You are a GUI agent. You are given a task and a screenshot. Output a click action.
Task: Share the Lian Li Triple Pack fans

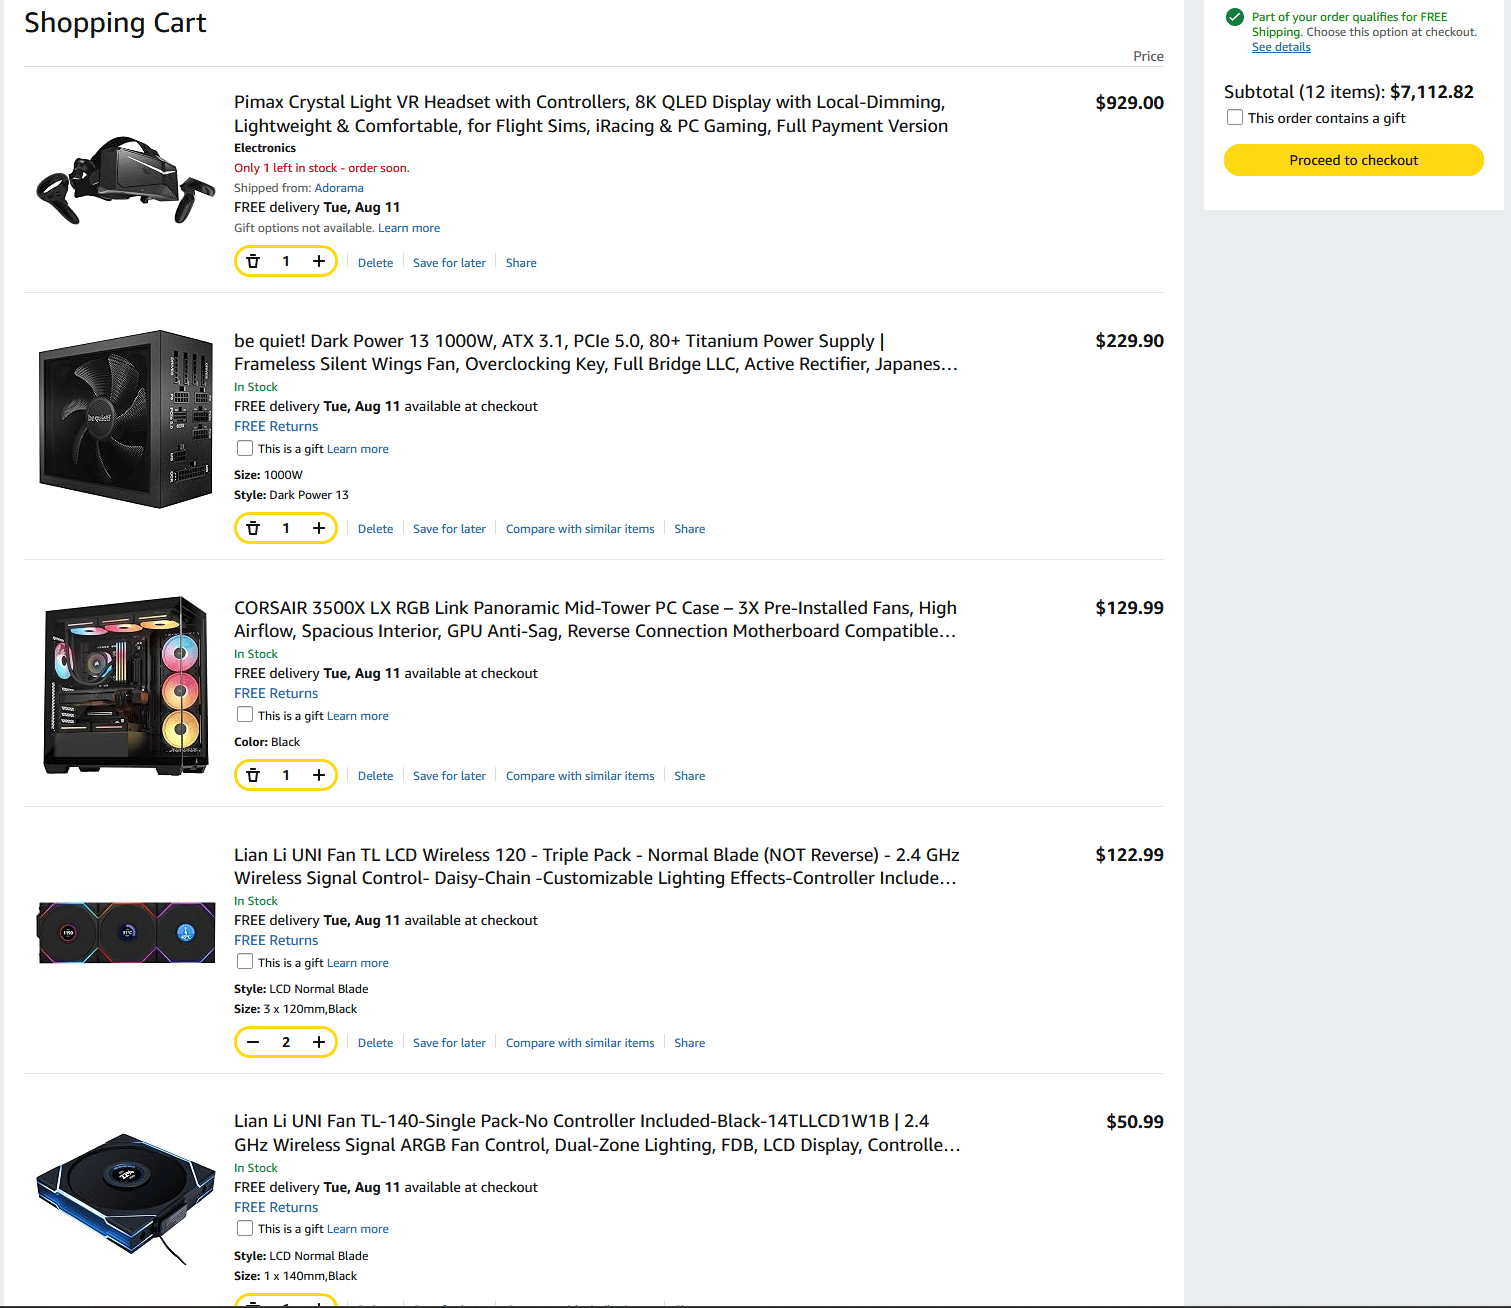(689, 1043)
